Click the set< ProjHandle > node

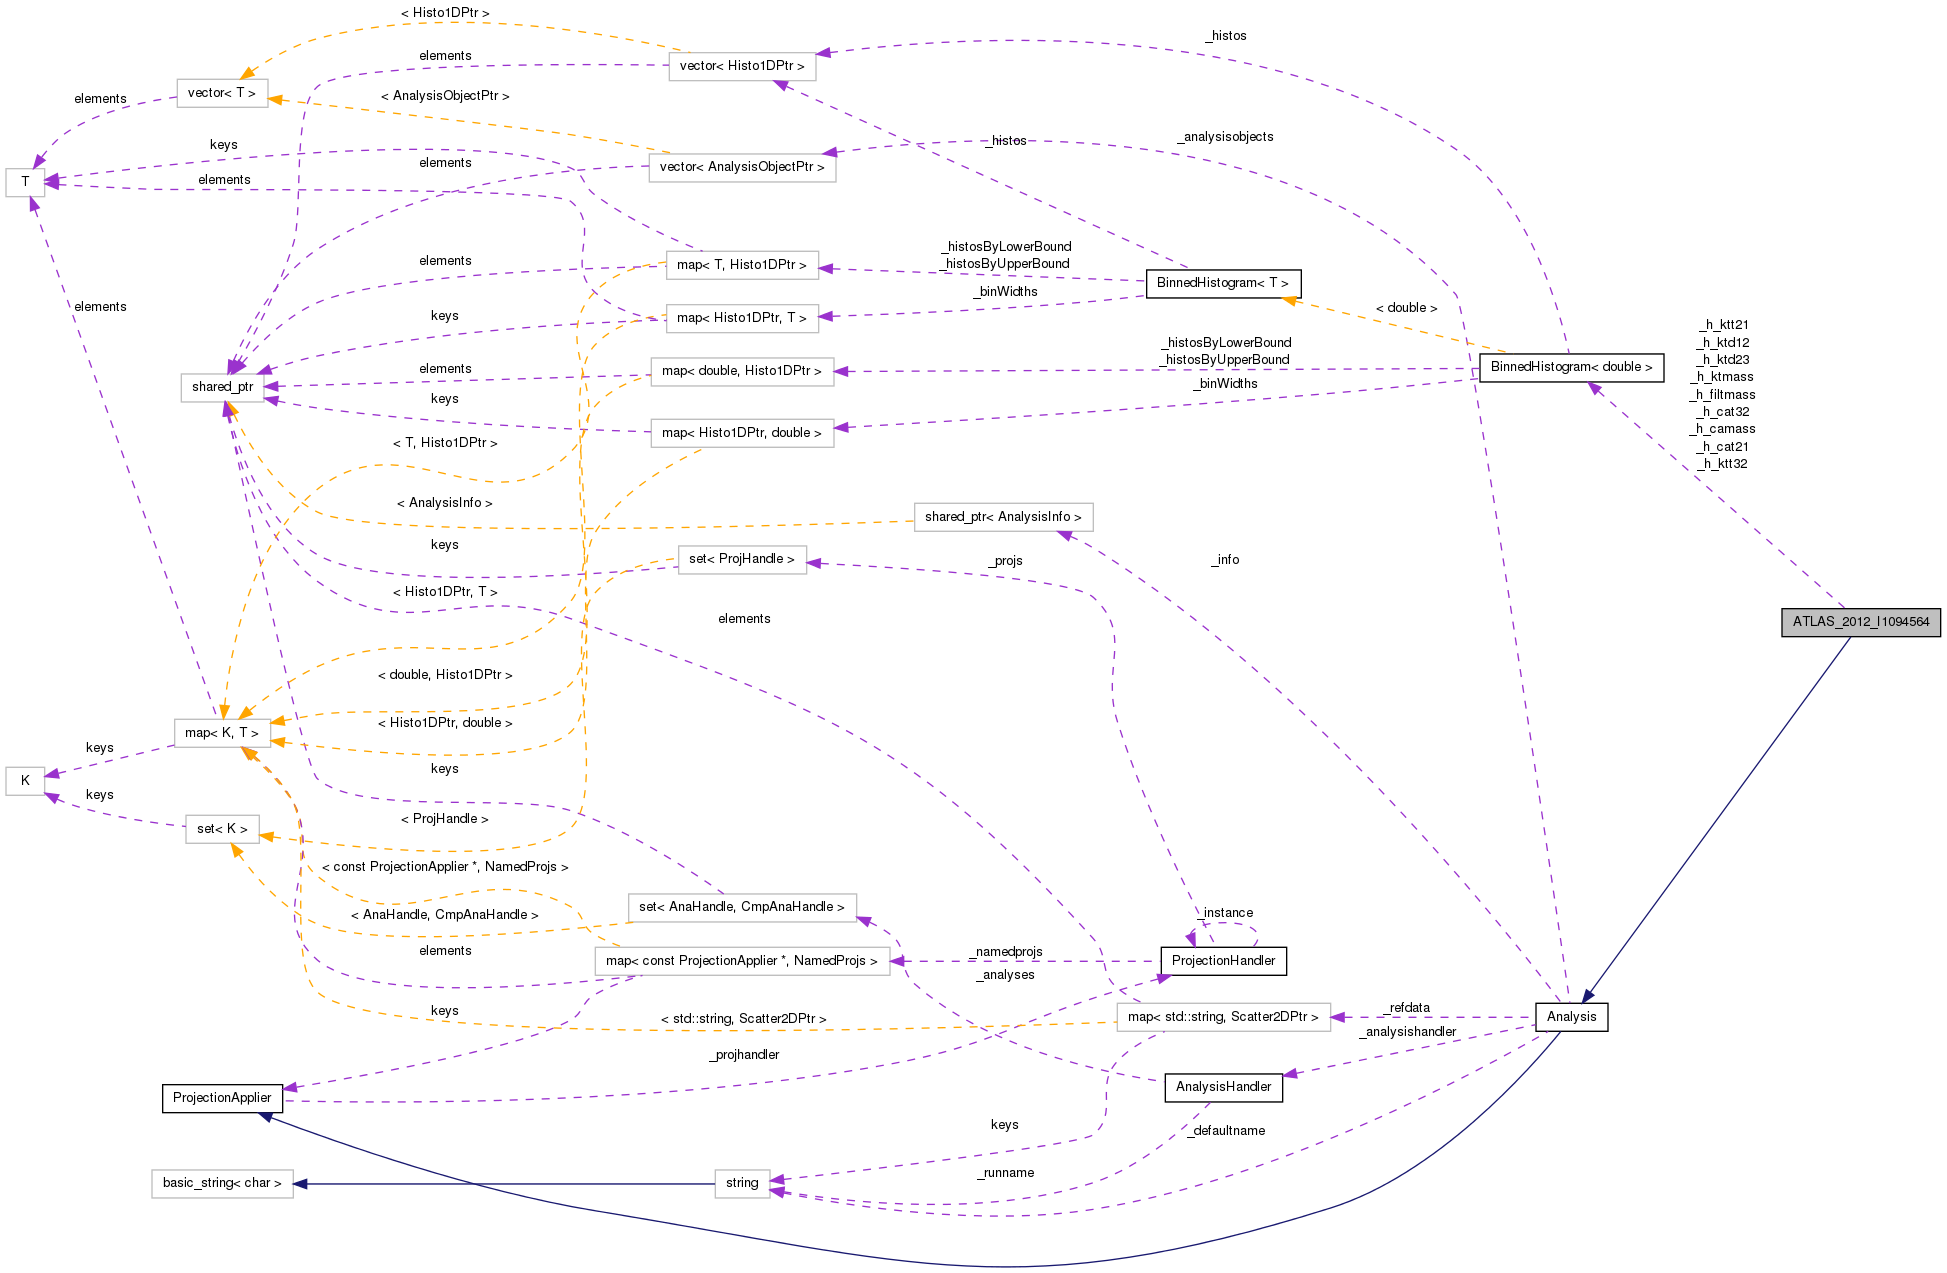[741, 559]
